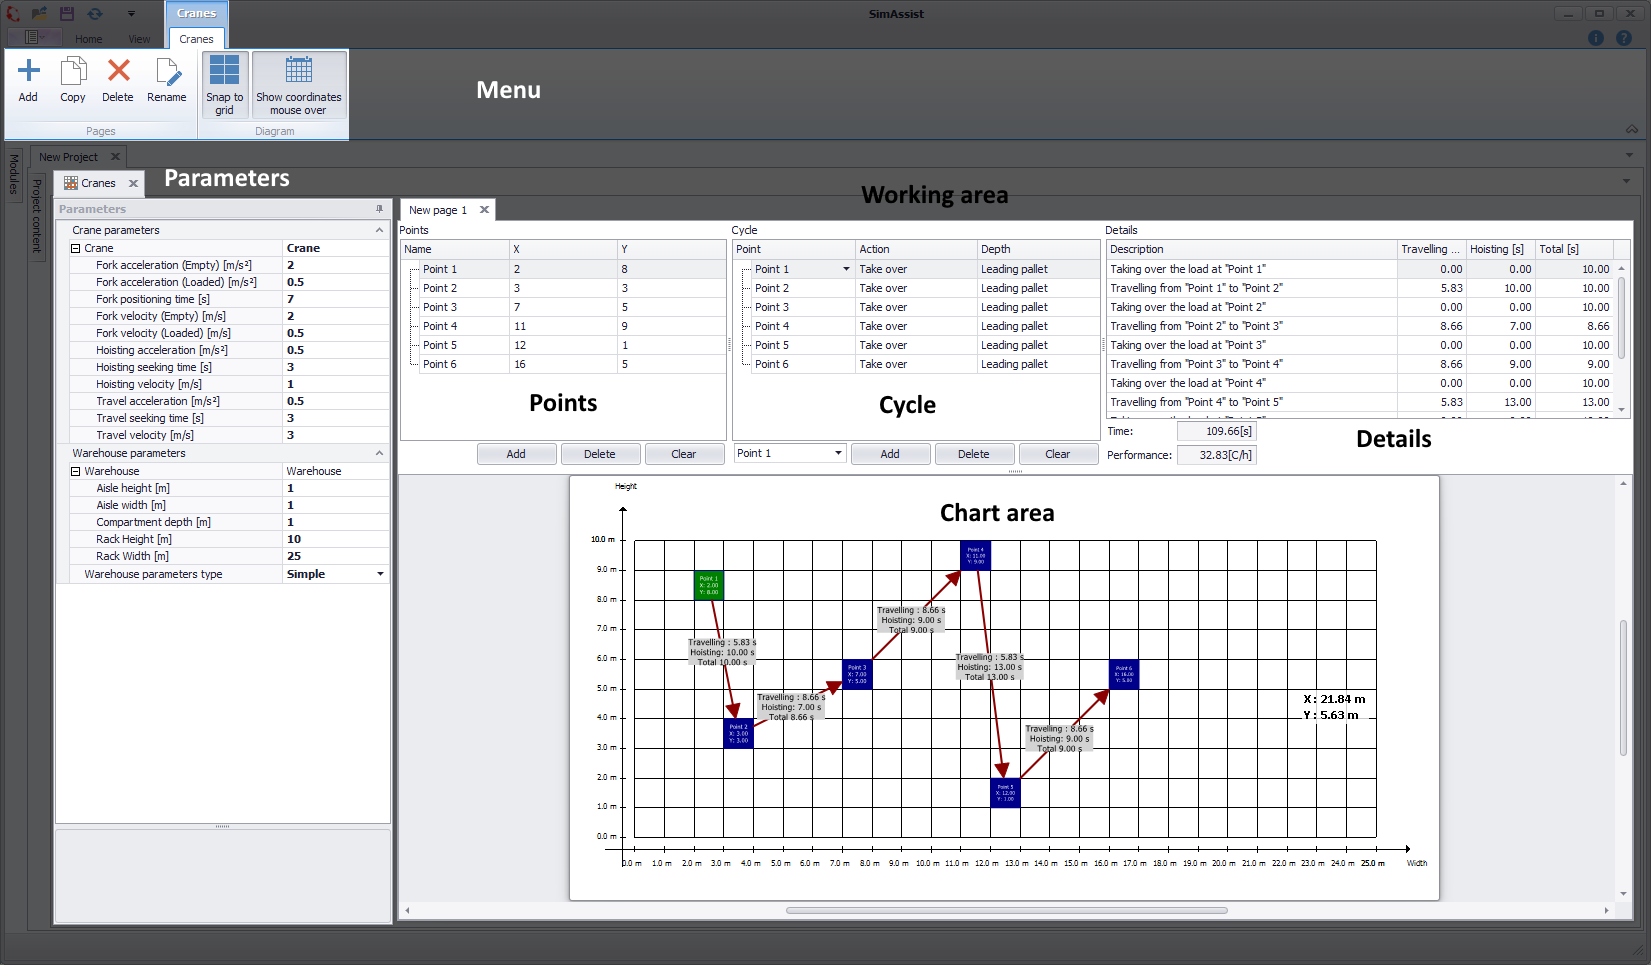Click the Add button under Points table
The width and height of the screenshot is (1651, 965).
click(x=516, y=454)
